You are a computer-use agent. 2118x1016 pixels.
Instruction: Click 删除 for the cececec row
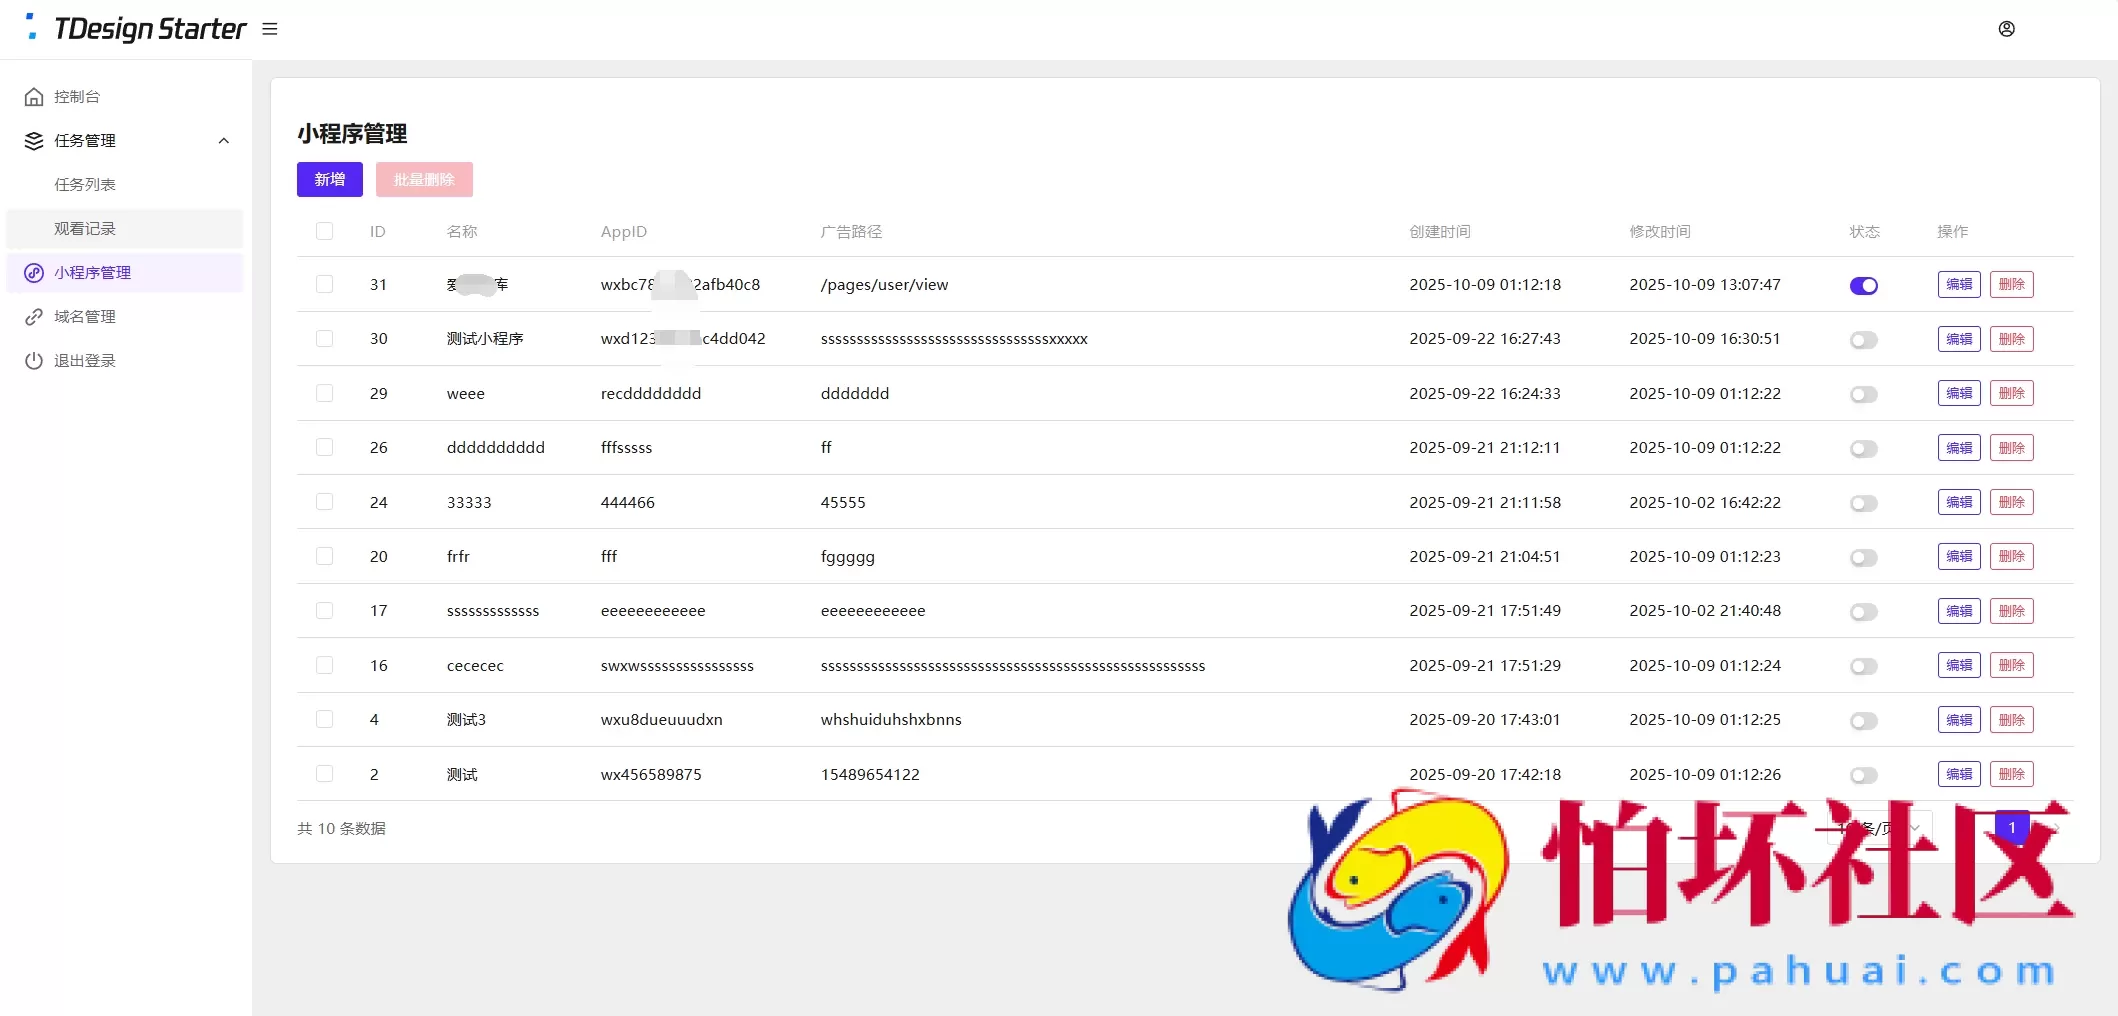(2011, 665)
